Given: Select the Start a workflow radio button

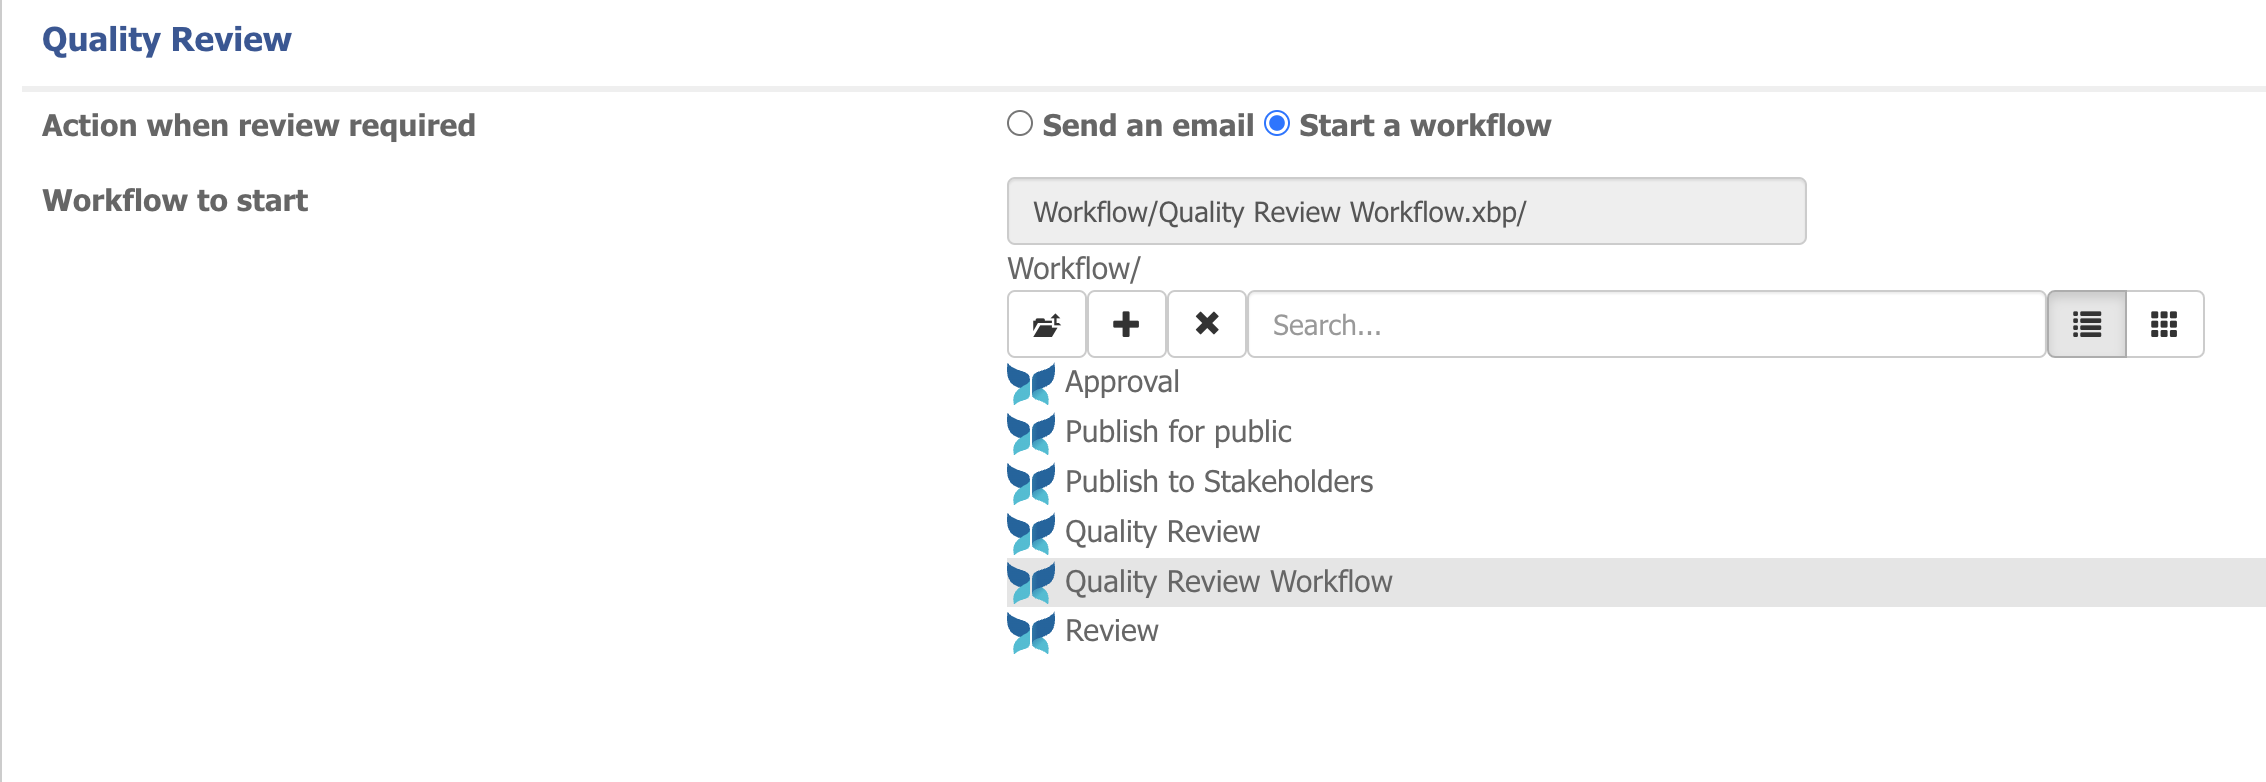Looking at the screenshot, I should pyautogui.click(x=1277, y=124).
